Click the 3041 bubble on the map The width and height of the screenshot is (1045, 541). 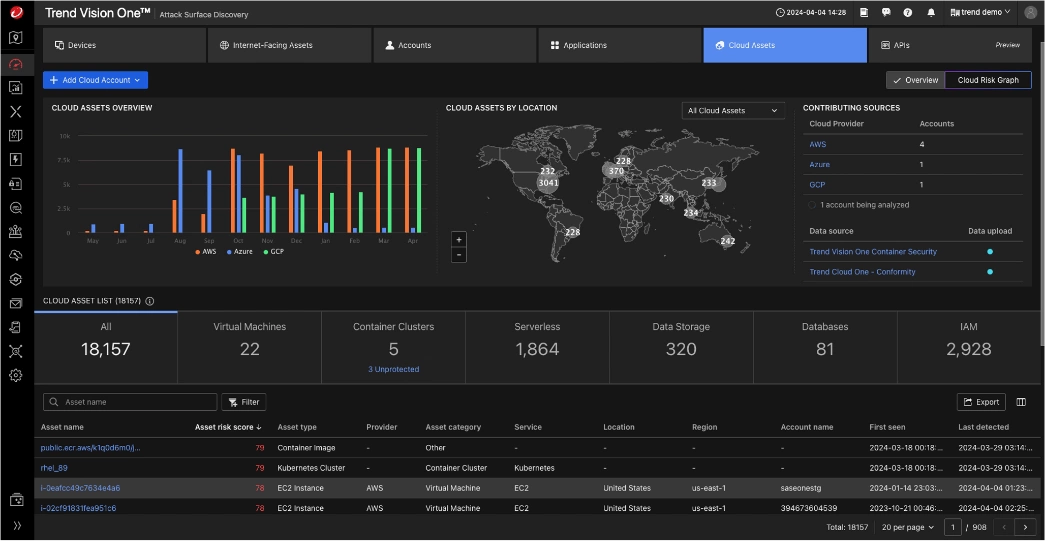[548, 183]
